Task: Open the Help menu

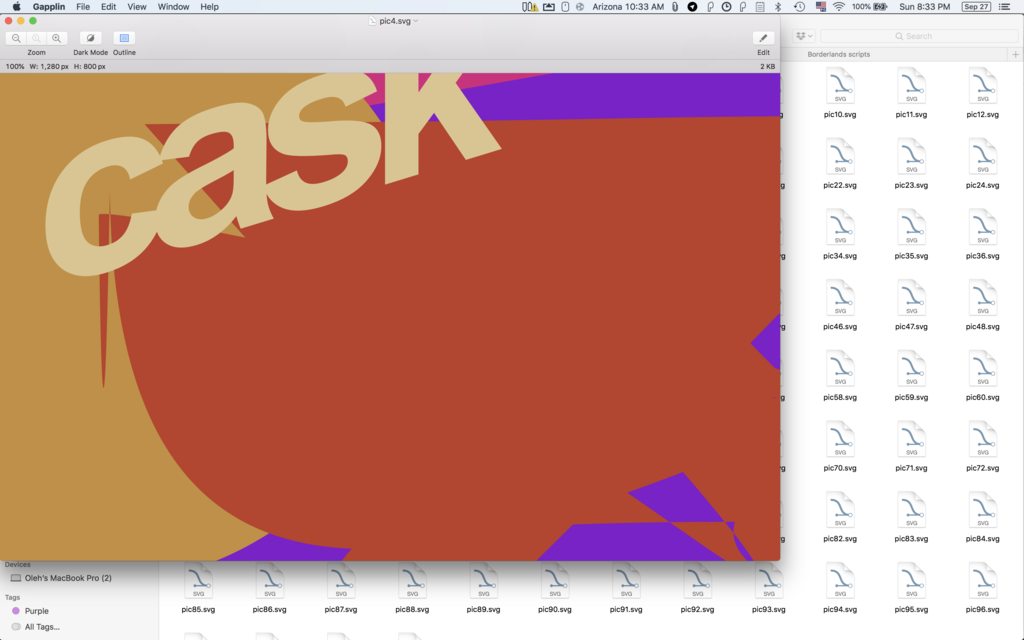Action: [x=209, y=7]
